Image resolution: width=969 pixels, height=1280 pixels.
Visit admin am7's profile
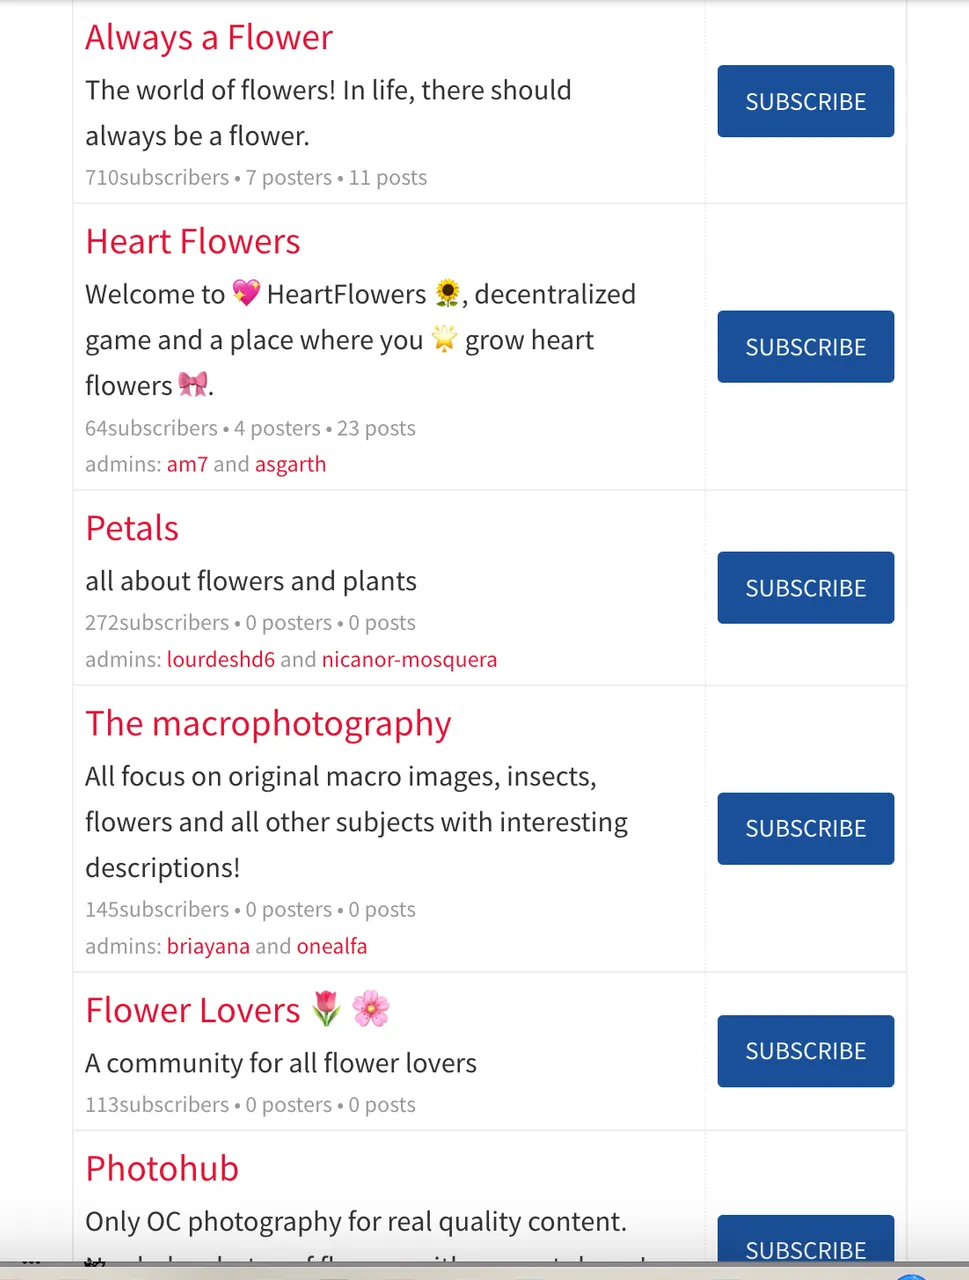(187, 464)
